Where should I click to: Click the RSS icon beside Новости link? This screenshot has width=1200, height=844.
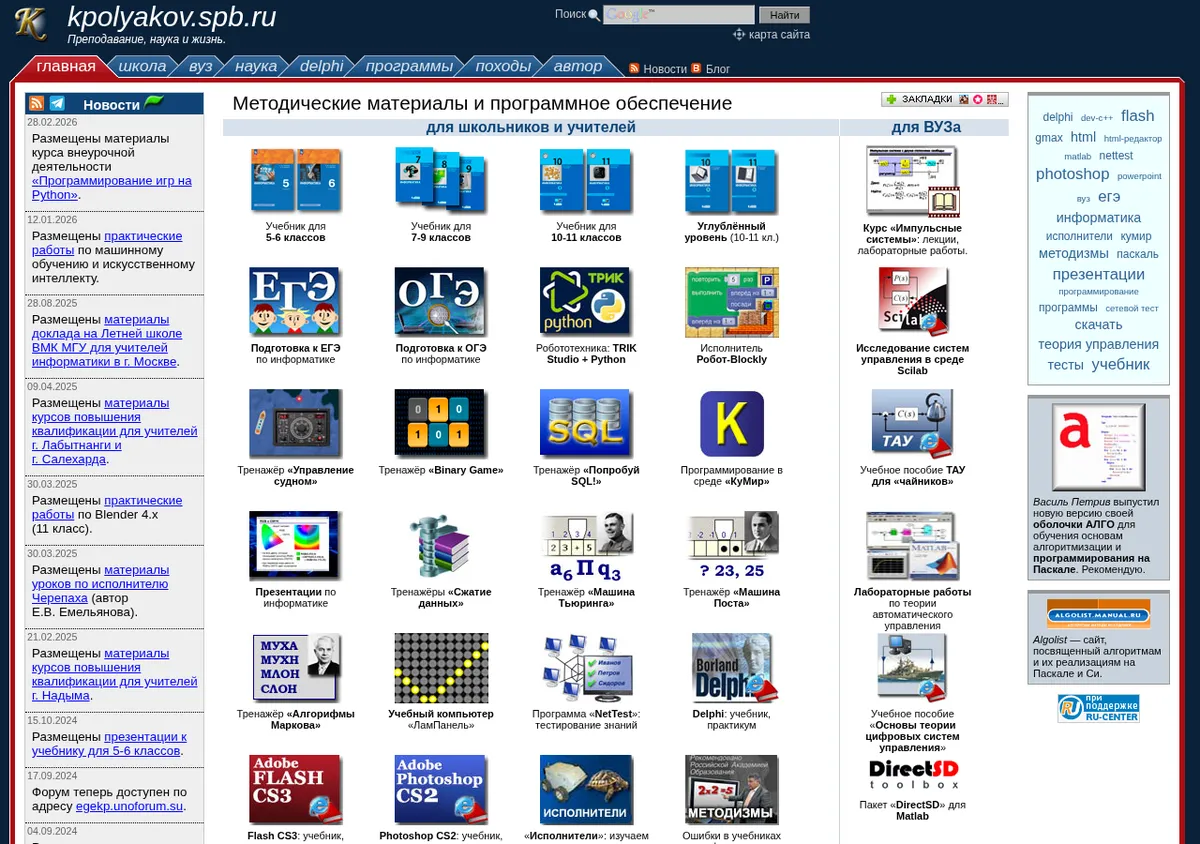click(x=634, y=68)
